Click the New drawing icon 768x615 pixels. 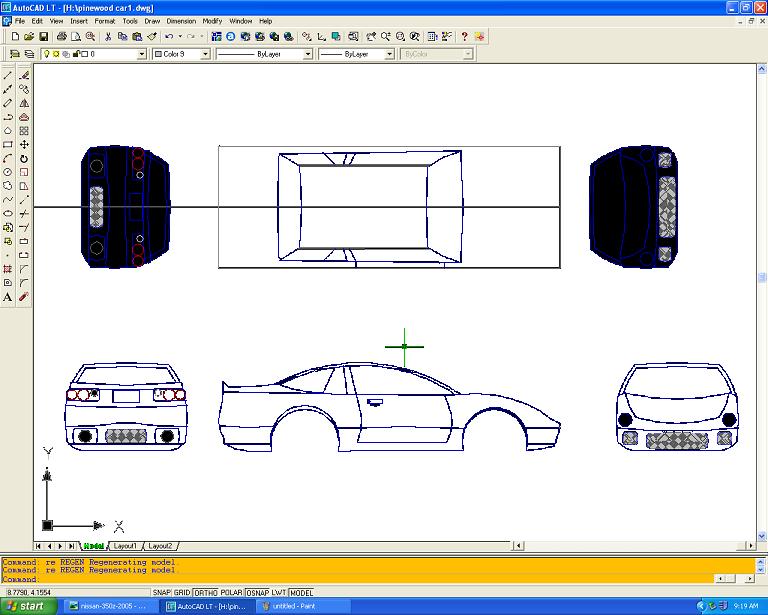pos(15,36)
